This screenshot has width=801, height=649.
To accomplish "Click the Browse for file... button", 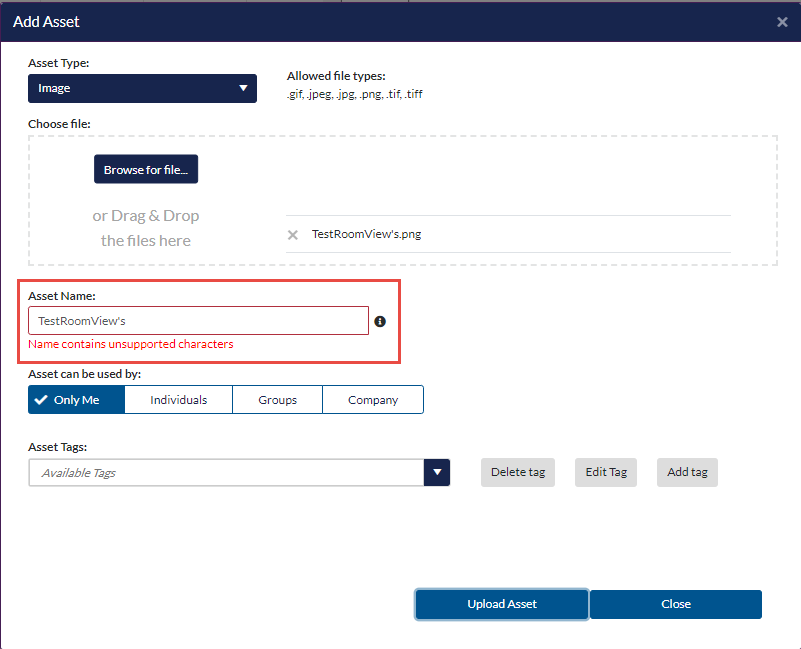I will [x=146, y=170].
